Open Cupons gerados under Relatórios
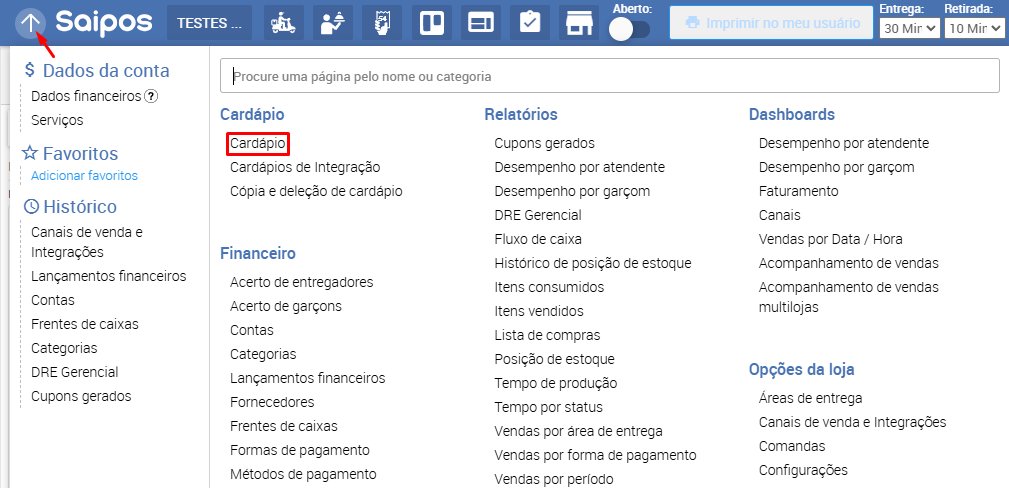1009x488 pixels. 544,143
